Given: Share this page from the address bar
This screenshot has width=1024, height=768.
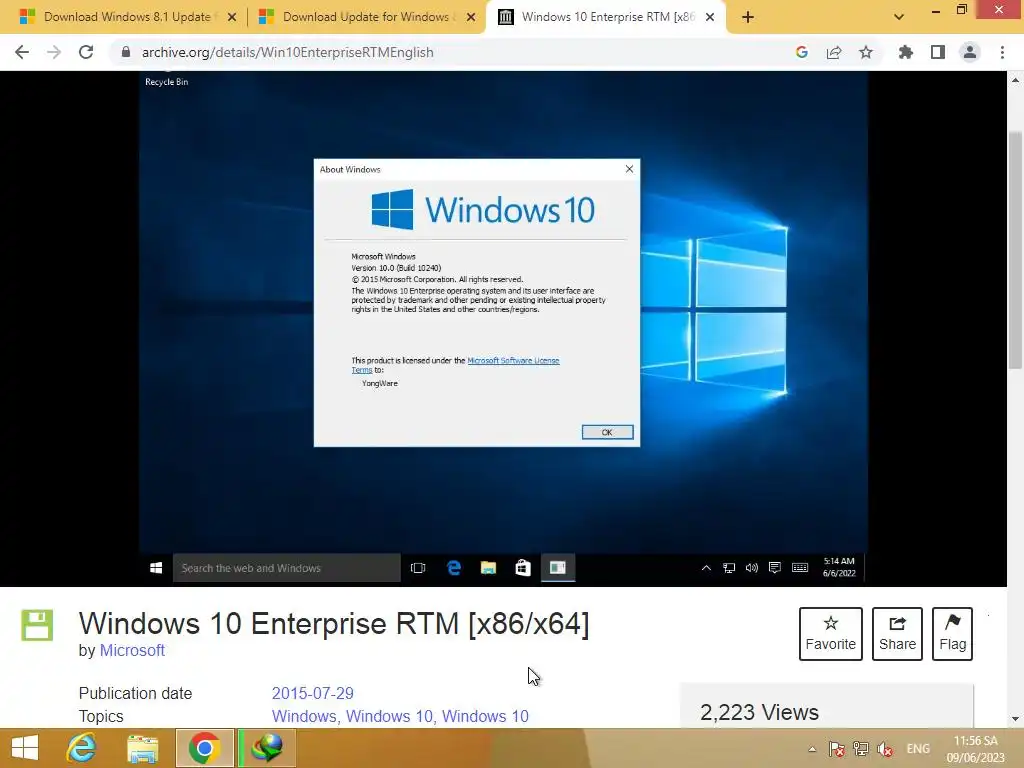Looking at the screenshot, I should (834, 52).
